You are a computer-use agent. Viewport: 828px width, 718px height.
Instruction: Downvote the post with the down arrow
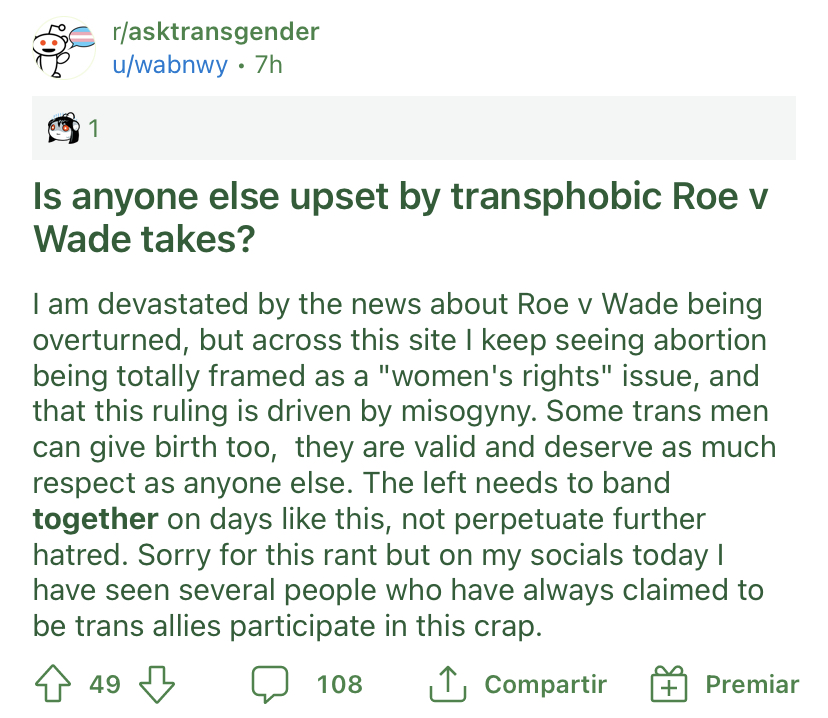point(157,684)
